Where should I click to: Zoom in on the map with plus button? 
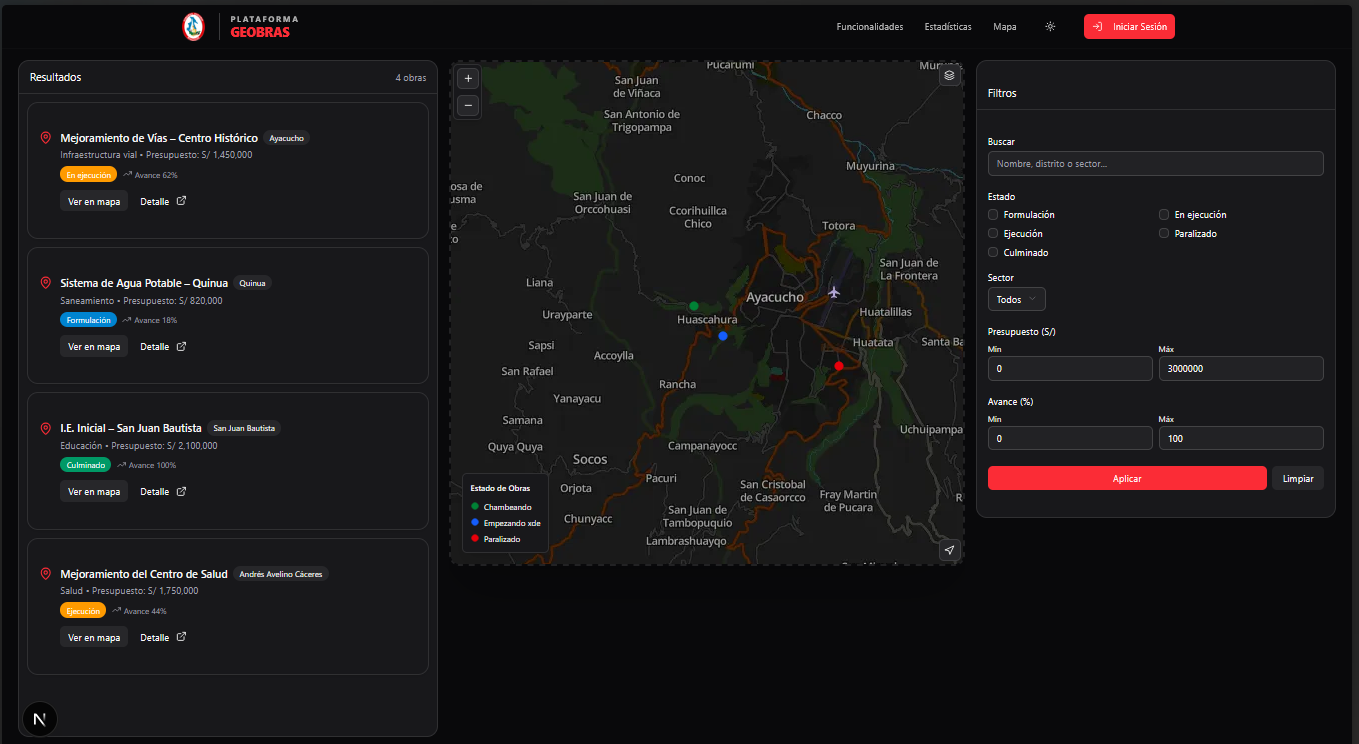coord(468,78)
